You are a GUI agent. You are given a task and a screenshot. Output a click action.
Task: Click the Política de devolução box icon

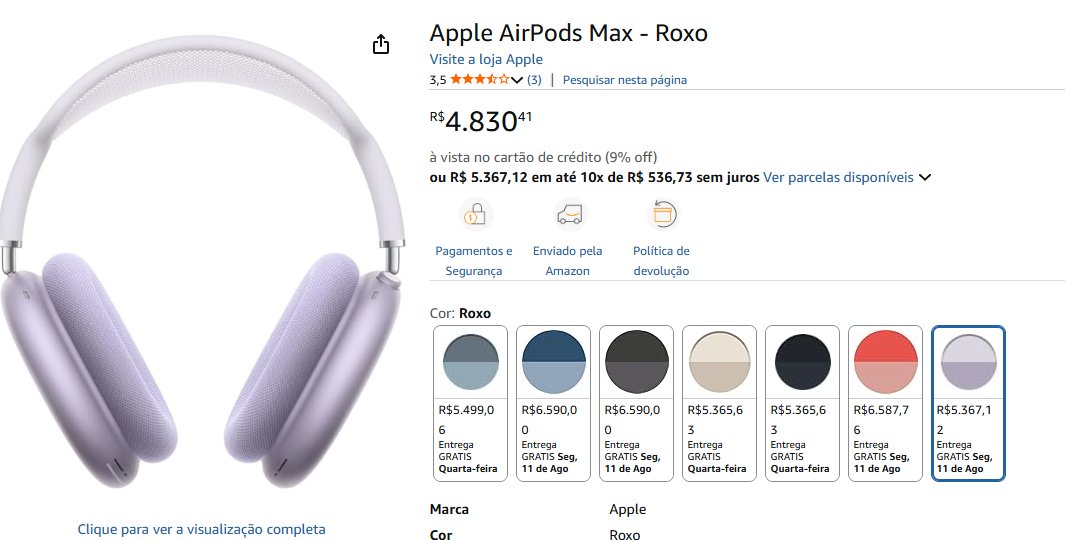[x=662, y=215]
